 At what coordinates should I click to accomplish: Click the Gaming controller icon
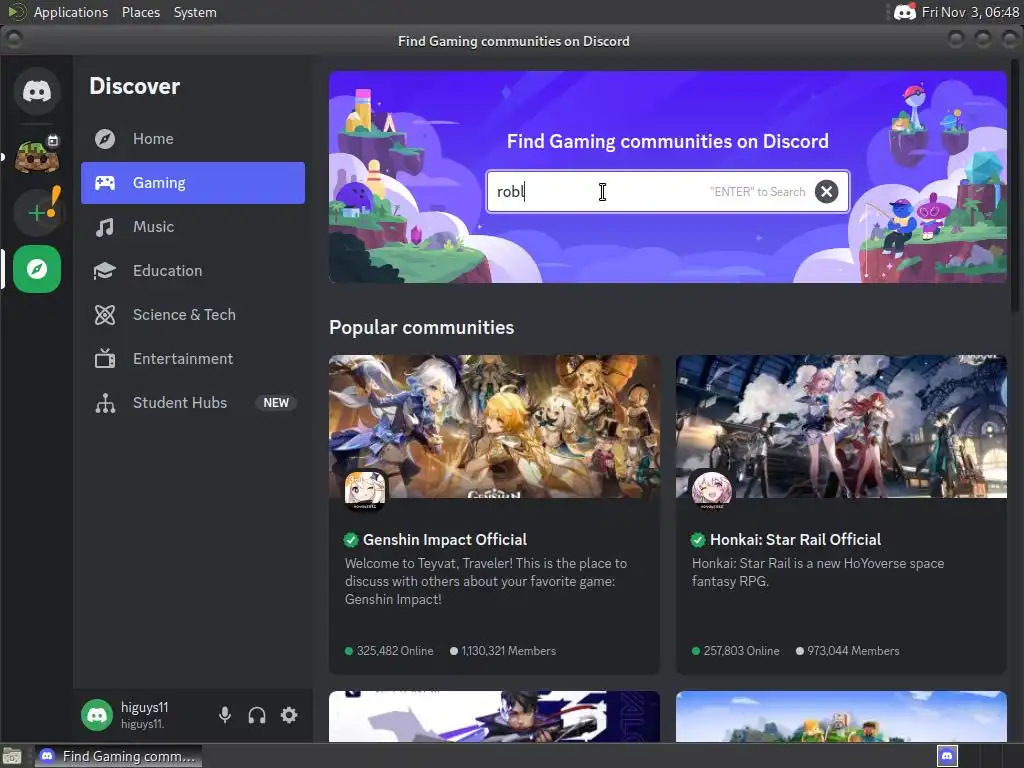(104, 183)
